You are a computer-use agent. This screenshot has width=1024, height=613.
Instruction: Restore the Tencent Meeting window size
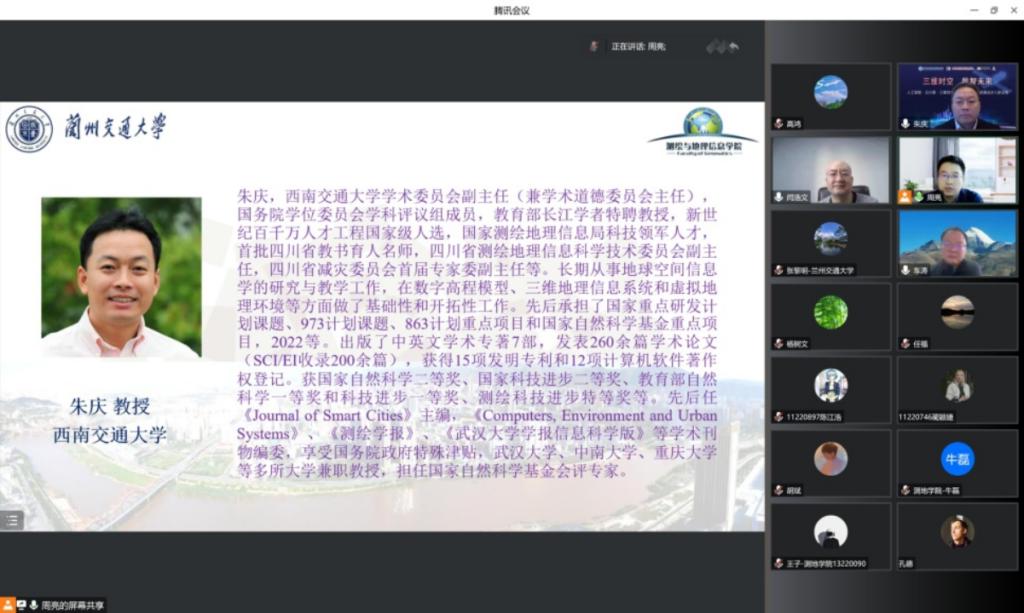(x=993, y=10)
